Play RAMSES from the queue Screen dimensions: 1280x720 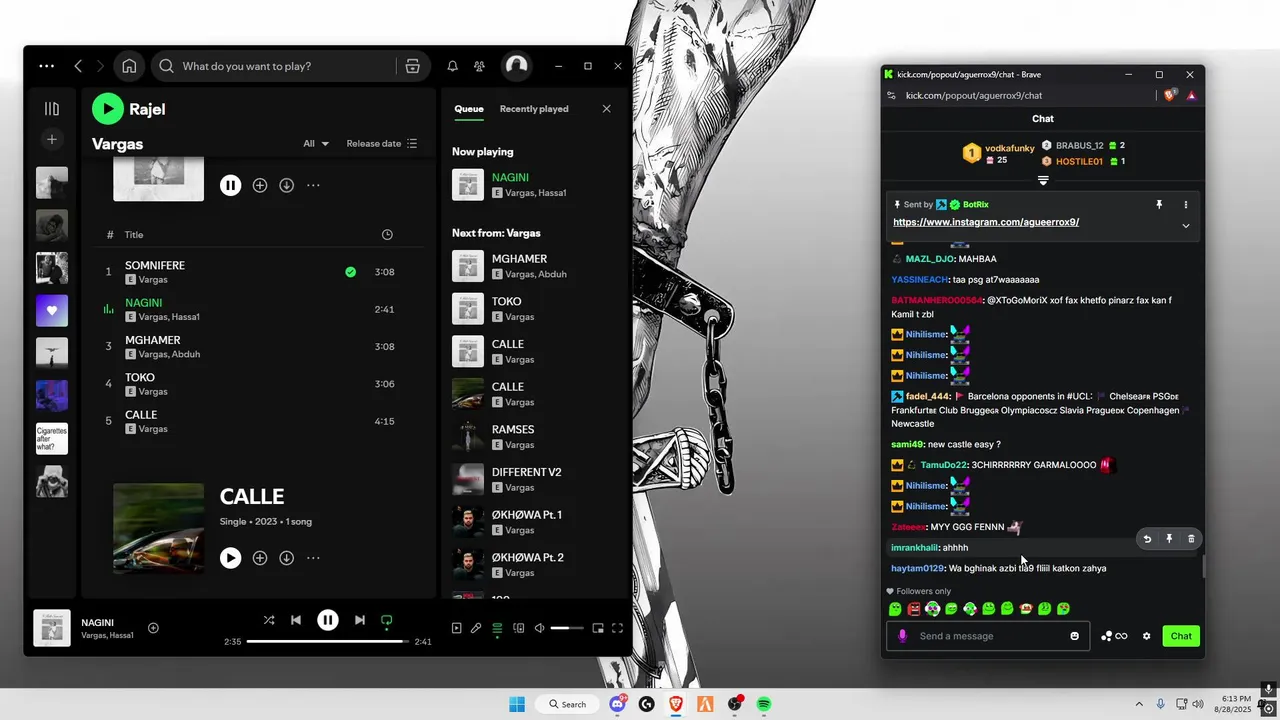pyautogui.click(x=535, y=437)
